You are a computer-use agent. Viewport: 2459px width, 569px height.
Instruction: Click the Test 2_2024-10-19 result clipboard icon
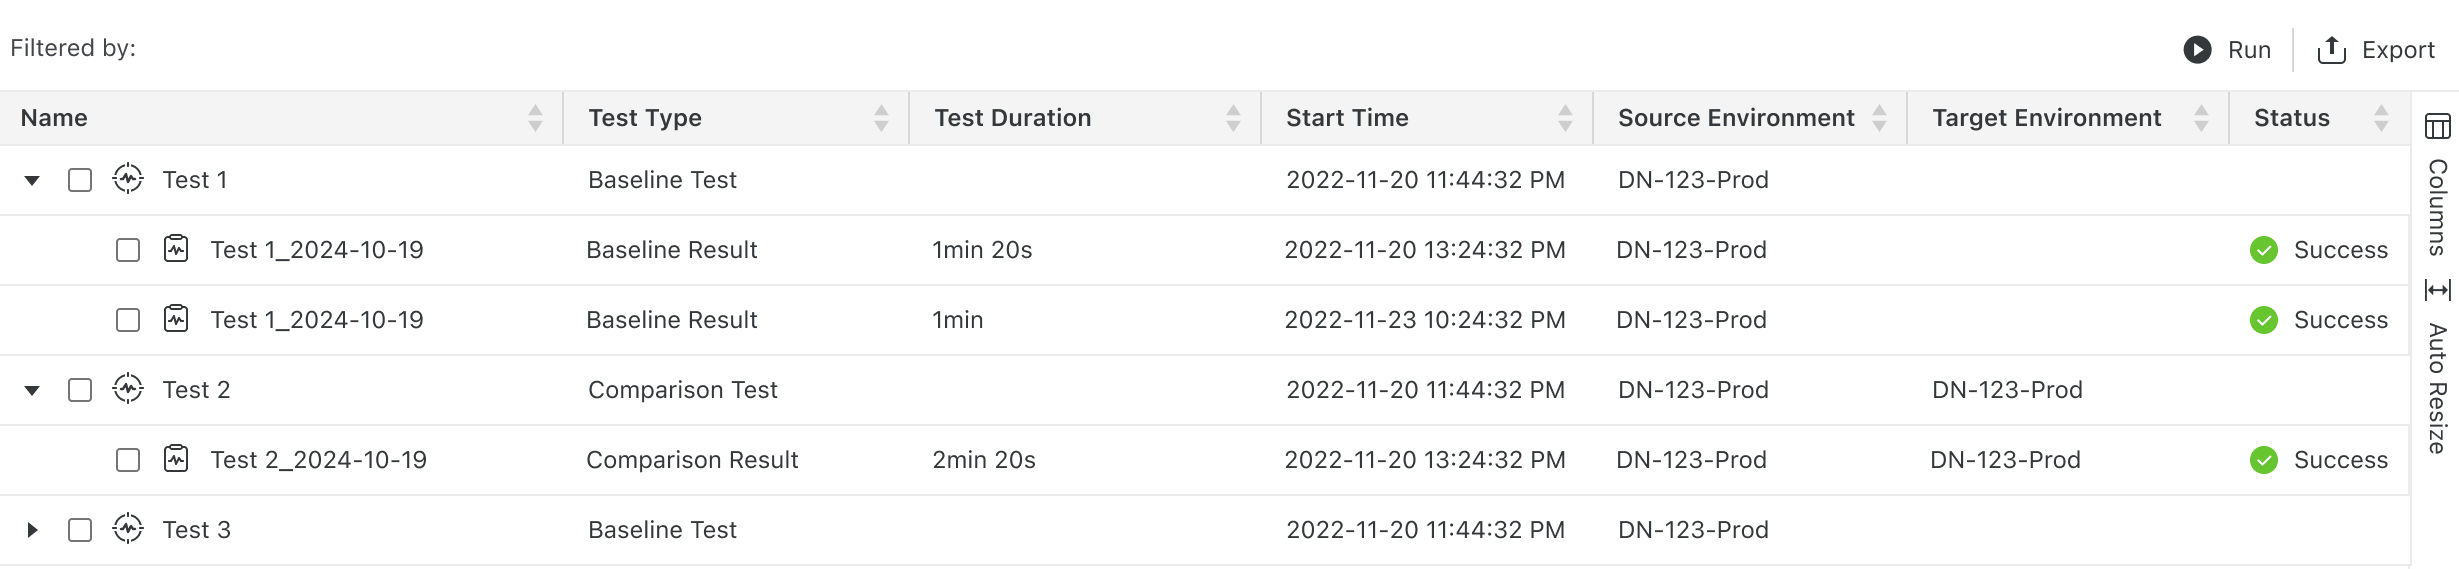(x=176, y=459)
